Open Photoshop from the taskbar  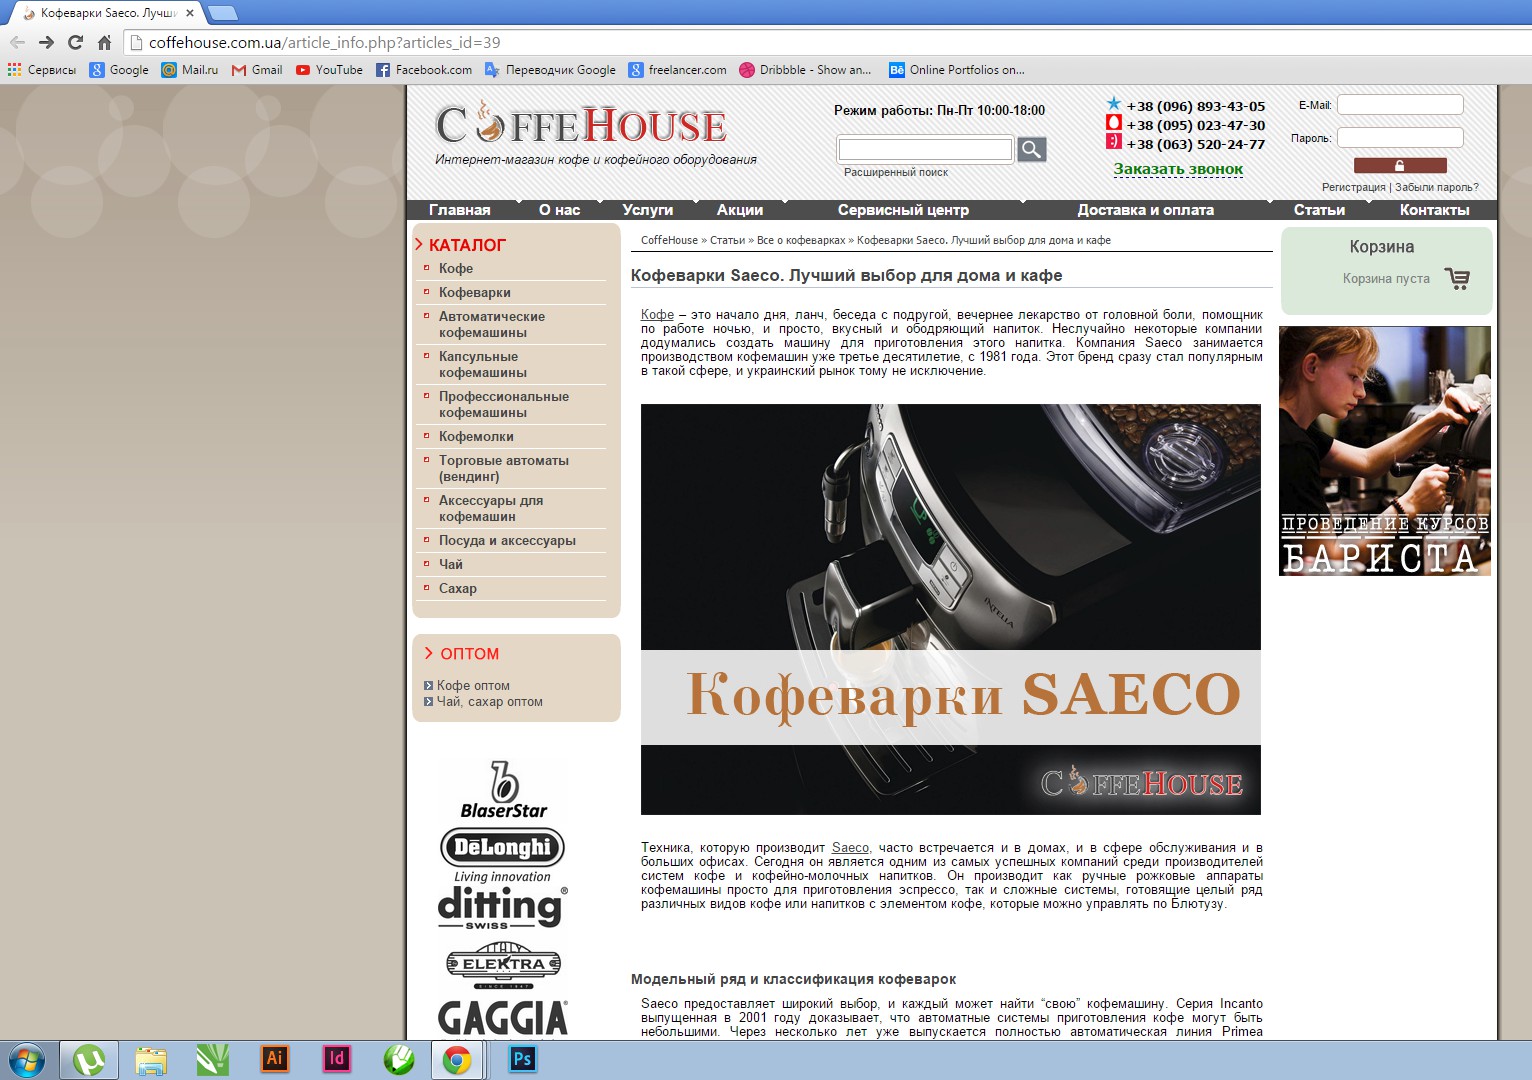522,1058
